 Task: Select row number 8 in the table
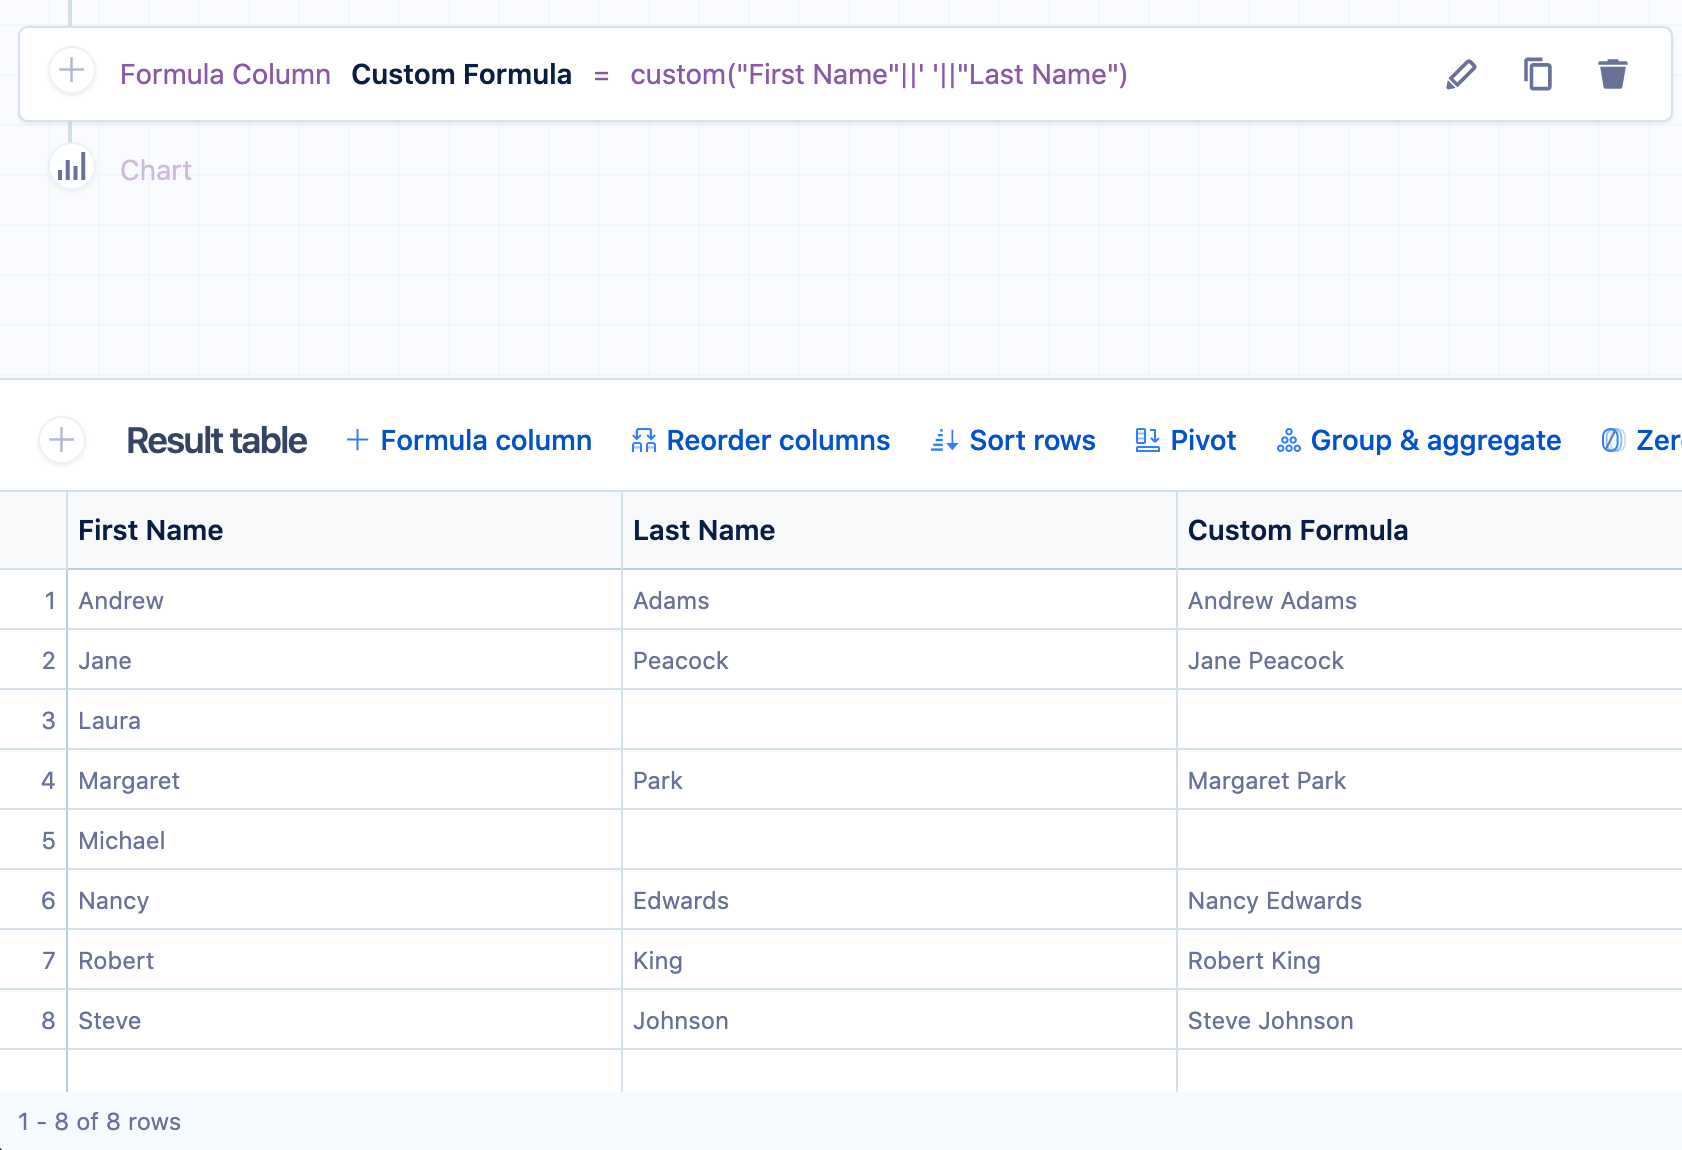pos(48,1020)
